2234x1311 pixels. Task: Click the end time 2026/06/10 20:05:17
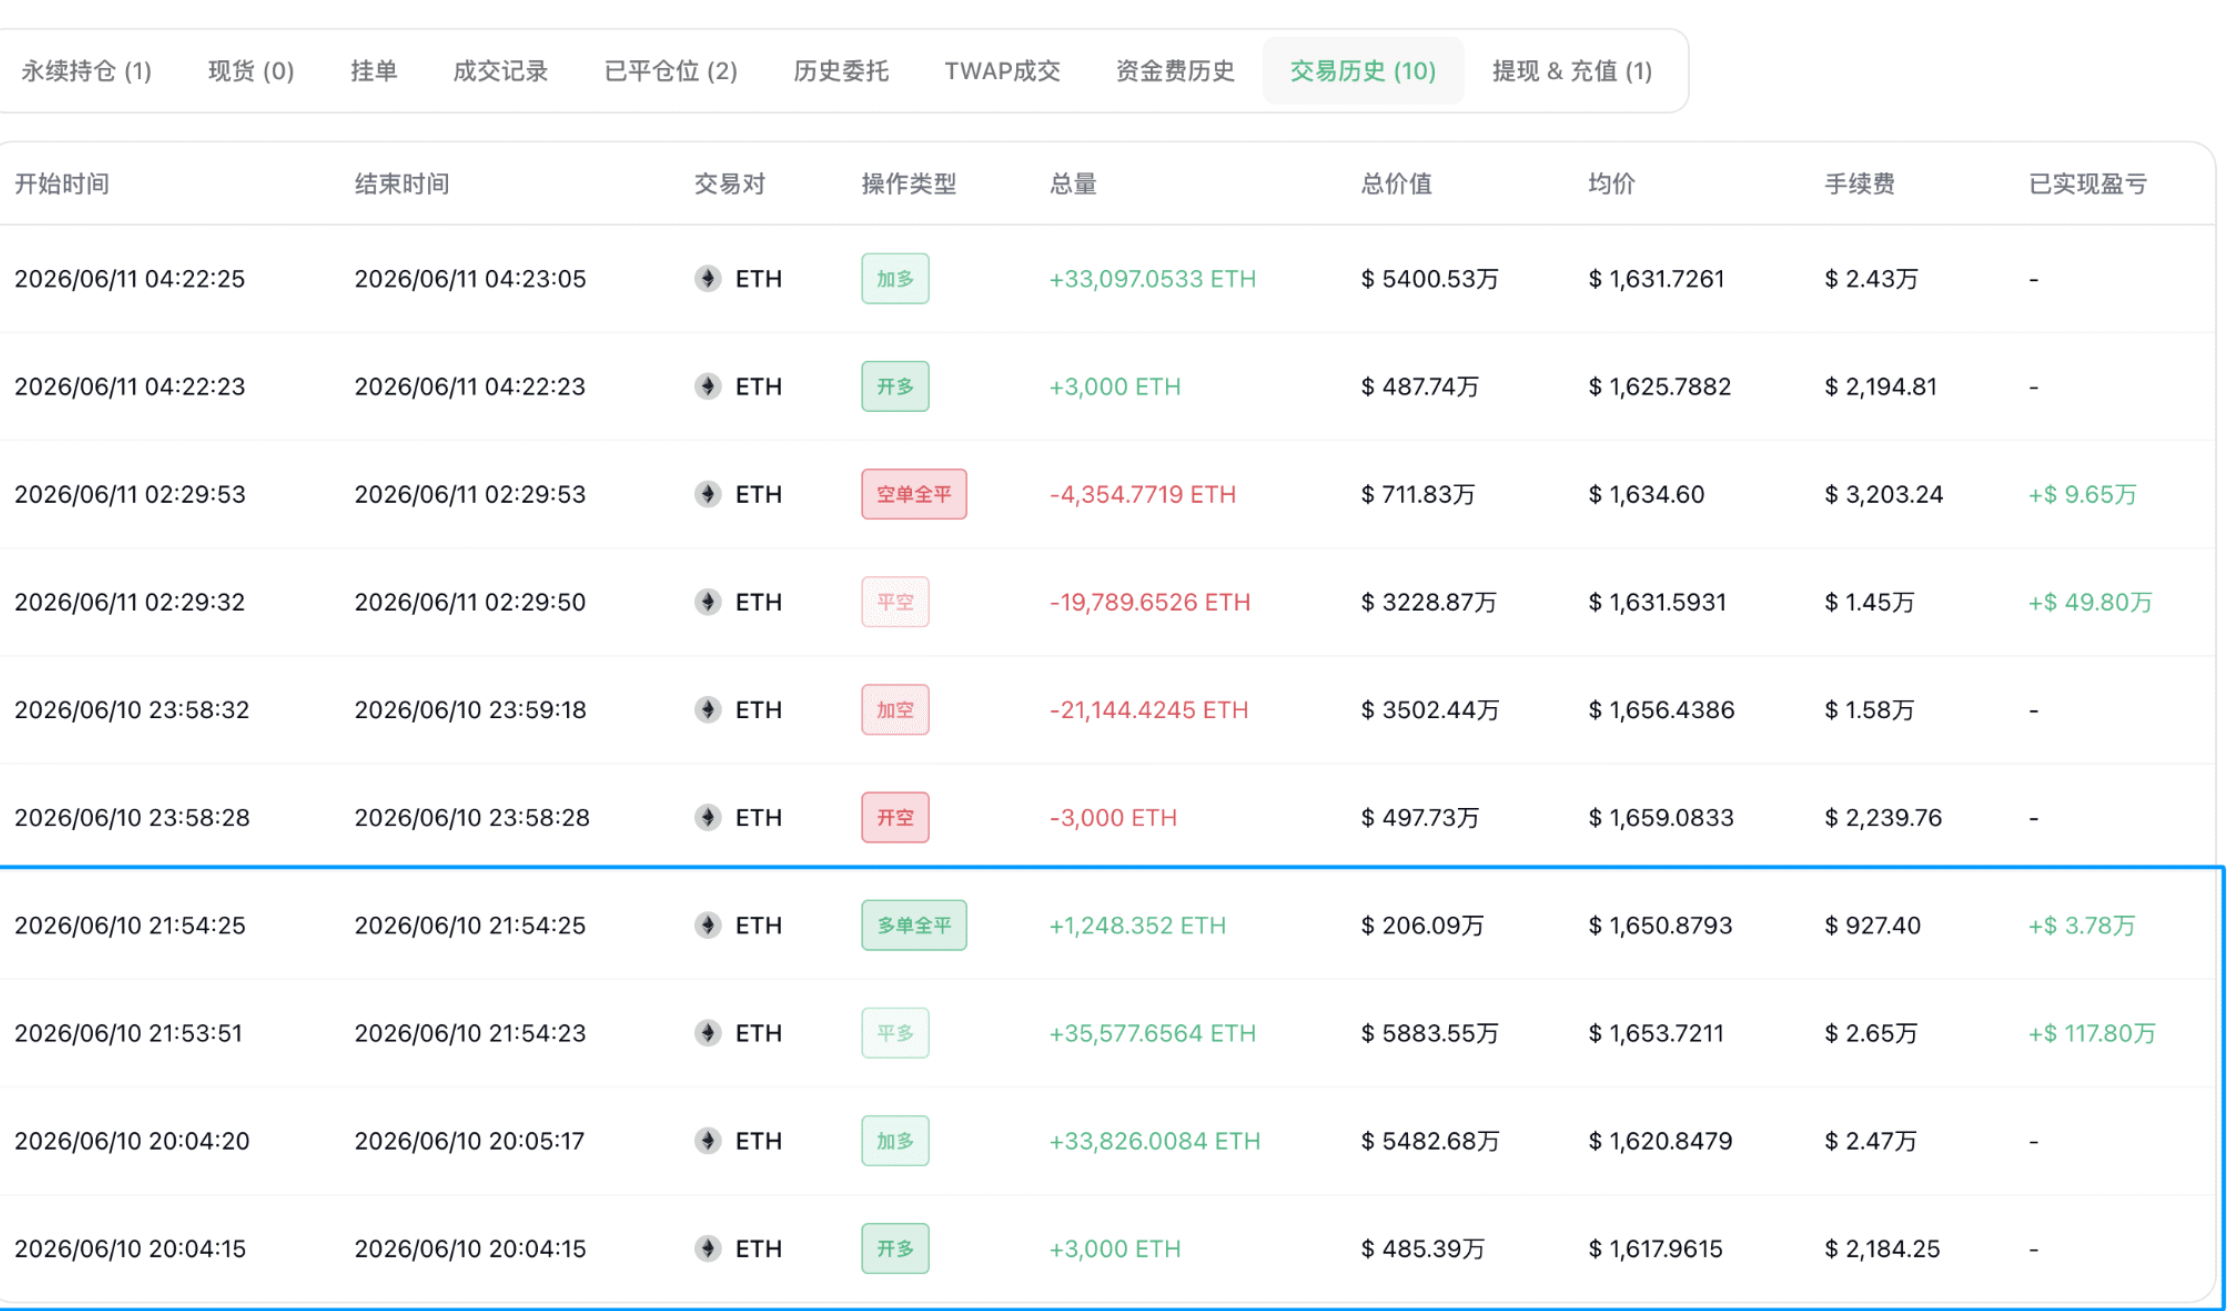click(x=469, y=1141)
